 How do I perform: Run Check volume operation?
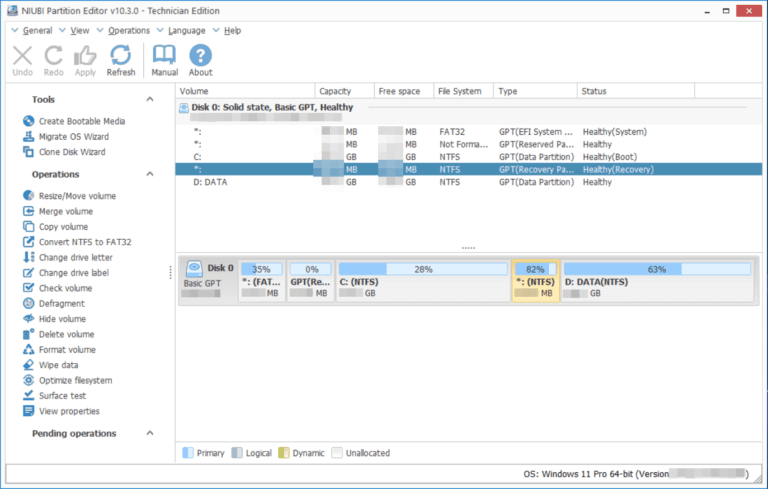pos(58,288)
